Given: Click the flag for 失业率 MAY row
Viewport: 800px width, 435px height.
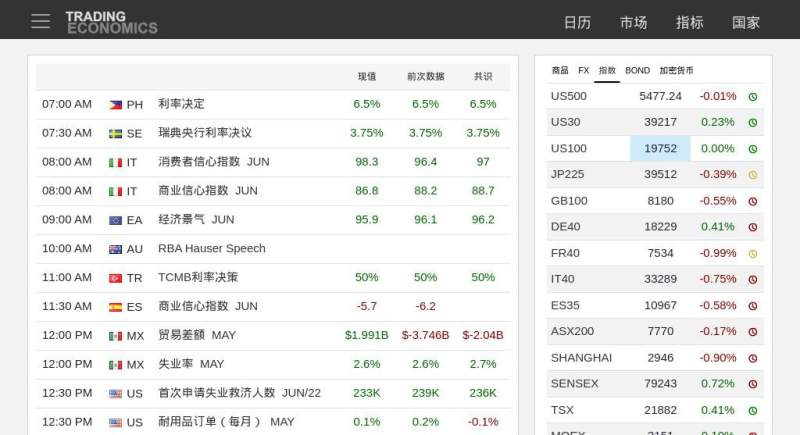Looking at the screenshot, I should coord(115,365).
